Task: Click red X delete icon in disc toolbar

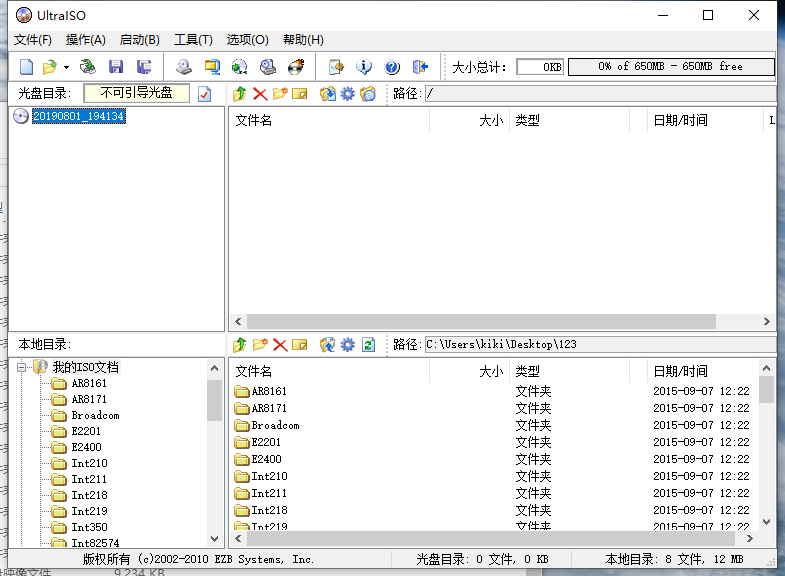Action: (x=260, y=94)
